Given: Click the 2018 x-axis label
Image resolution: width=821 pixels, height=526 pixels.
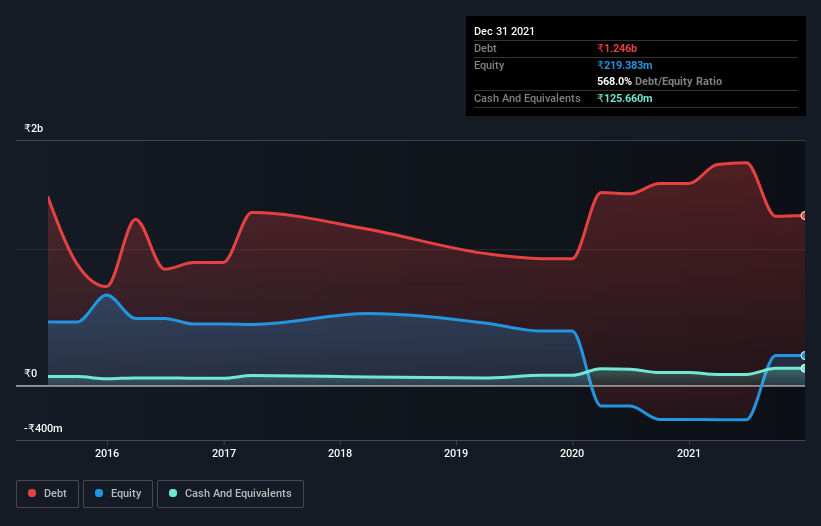Looking at the screenshot, I should (x=340, y=453).
